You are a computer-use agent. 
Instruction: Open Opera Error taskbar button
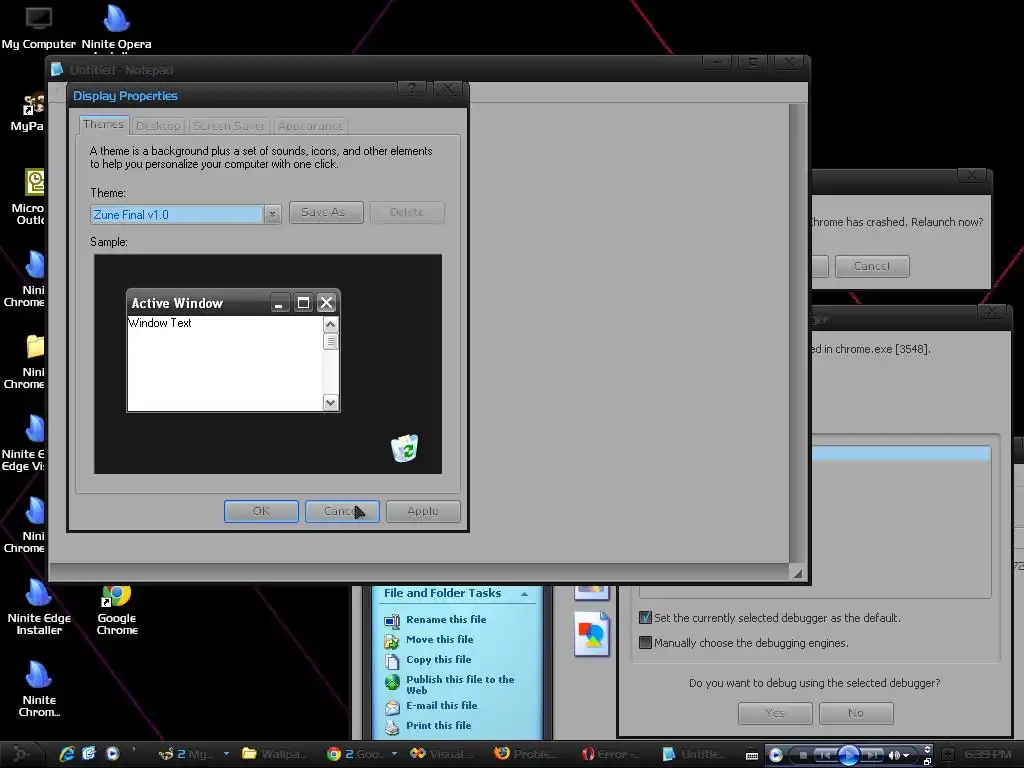point(611,754)
